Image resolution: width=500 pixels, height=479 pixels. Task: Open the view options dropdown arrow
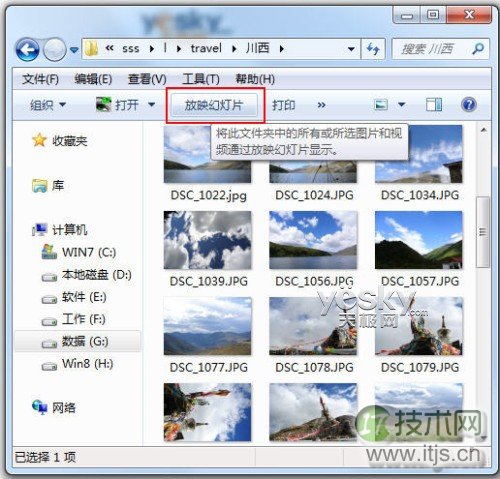tap(402, 105)
